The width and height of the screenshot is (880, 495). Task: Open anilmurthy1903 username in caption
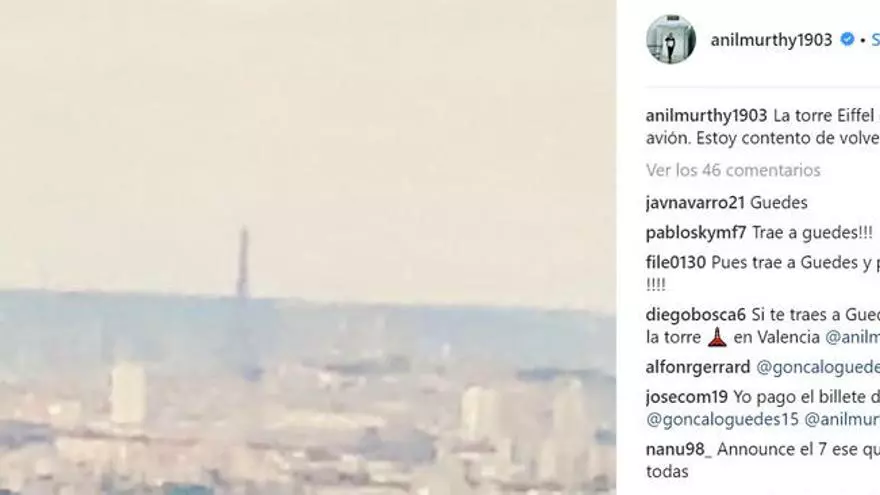(706, 116)
